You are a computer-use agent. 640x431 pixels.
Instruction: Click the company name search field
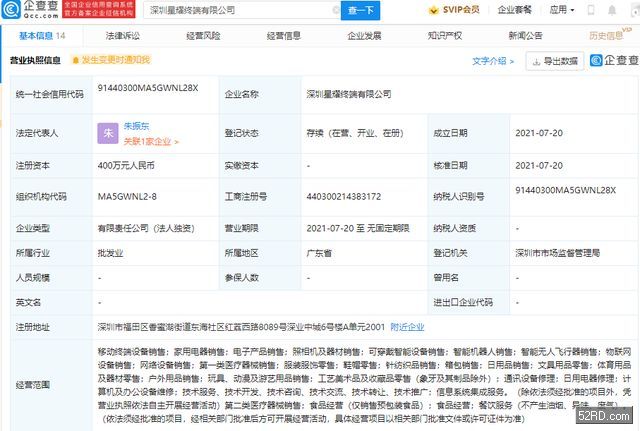pyautogui.click(x=240, y=11)
